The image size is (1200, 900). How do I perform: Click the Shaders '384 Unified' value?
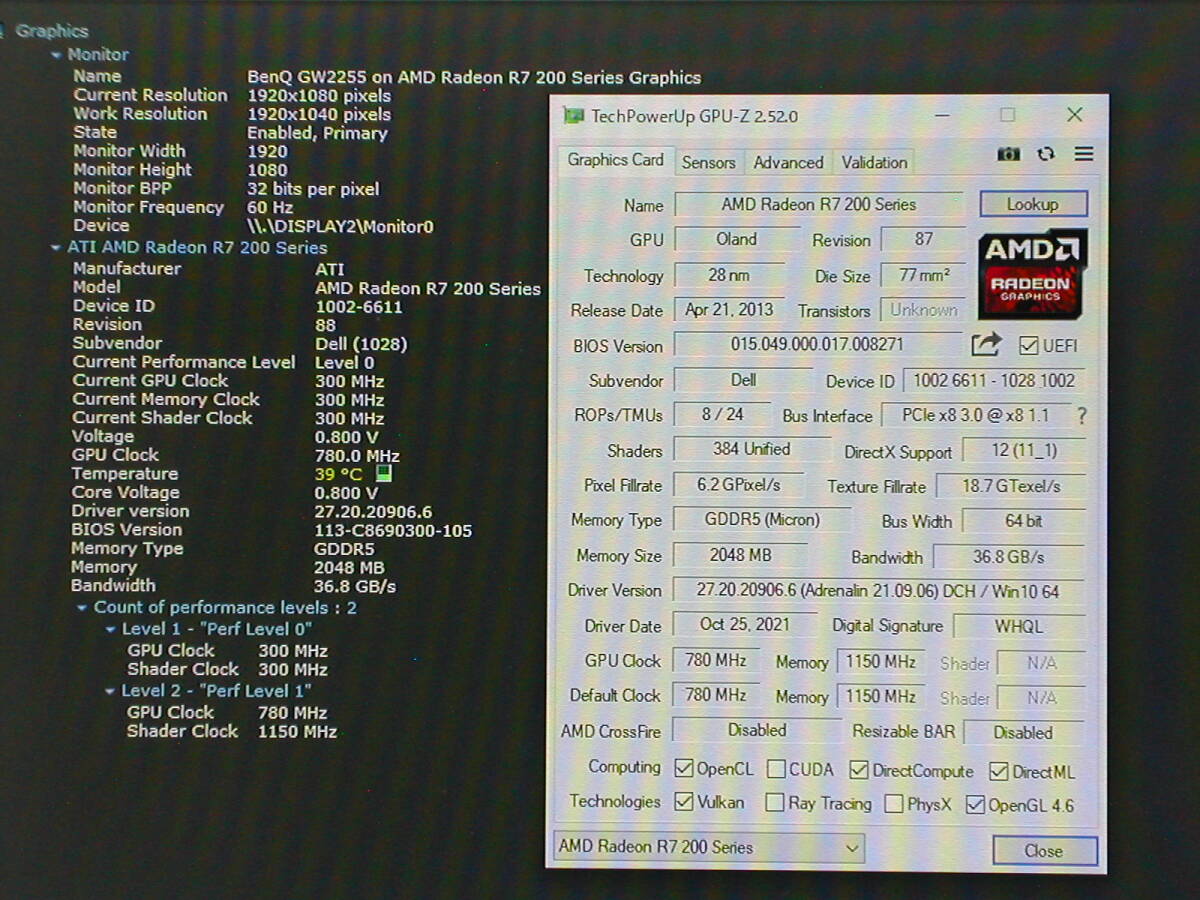click(x=751, y=450)
